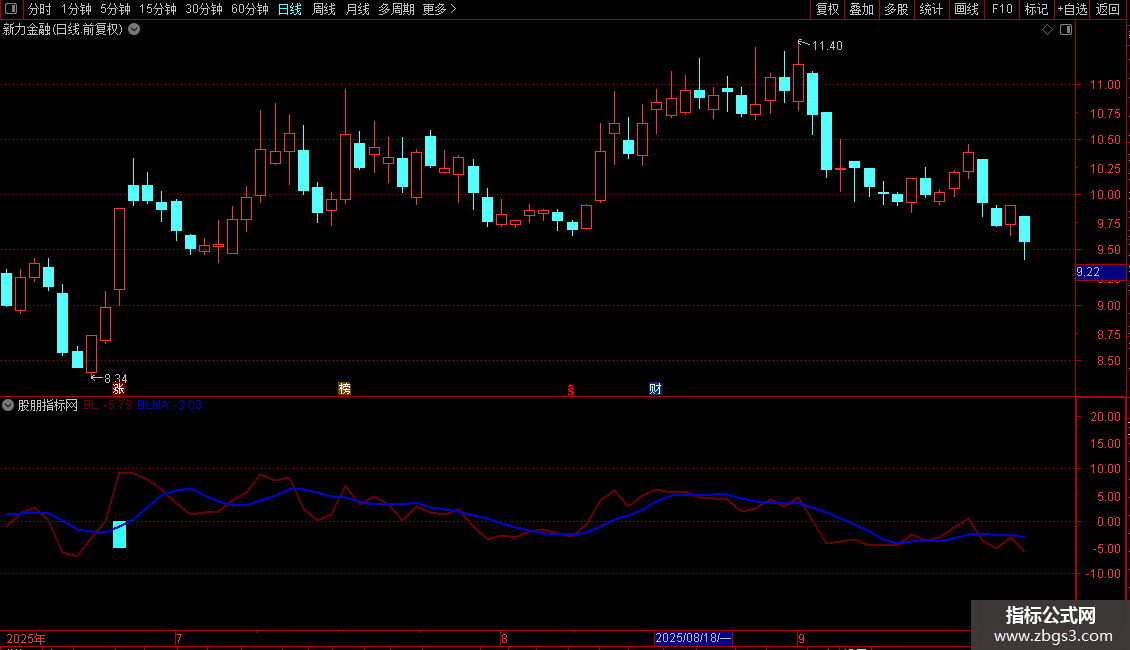Click 叠加 overlay button
Image resolution: width=1130 pixels, height=650 pixels.
pos(862,9)
